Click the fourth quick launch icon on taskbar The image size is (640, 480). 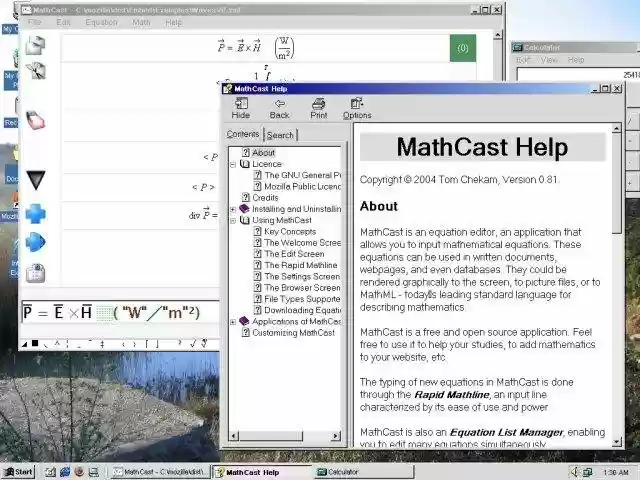point(93,472)
